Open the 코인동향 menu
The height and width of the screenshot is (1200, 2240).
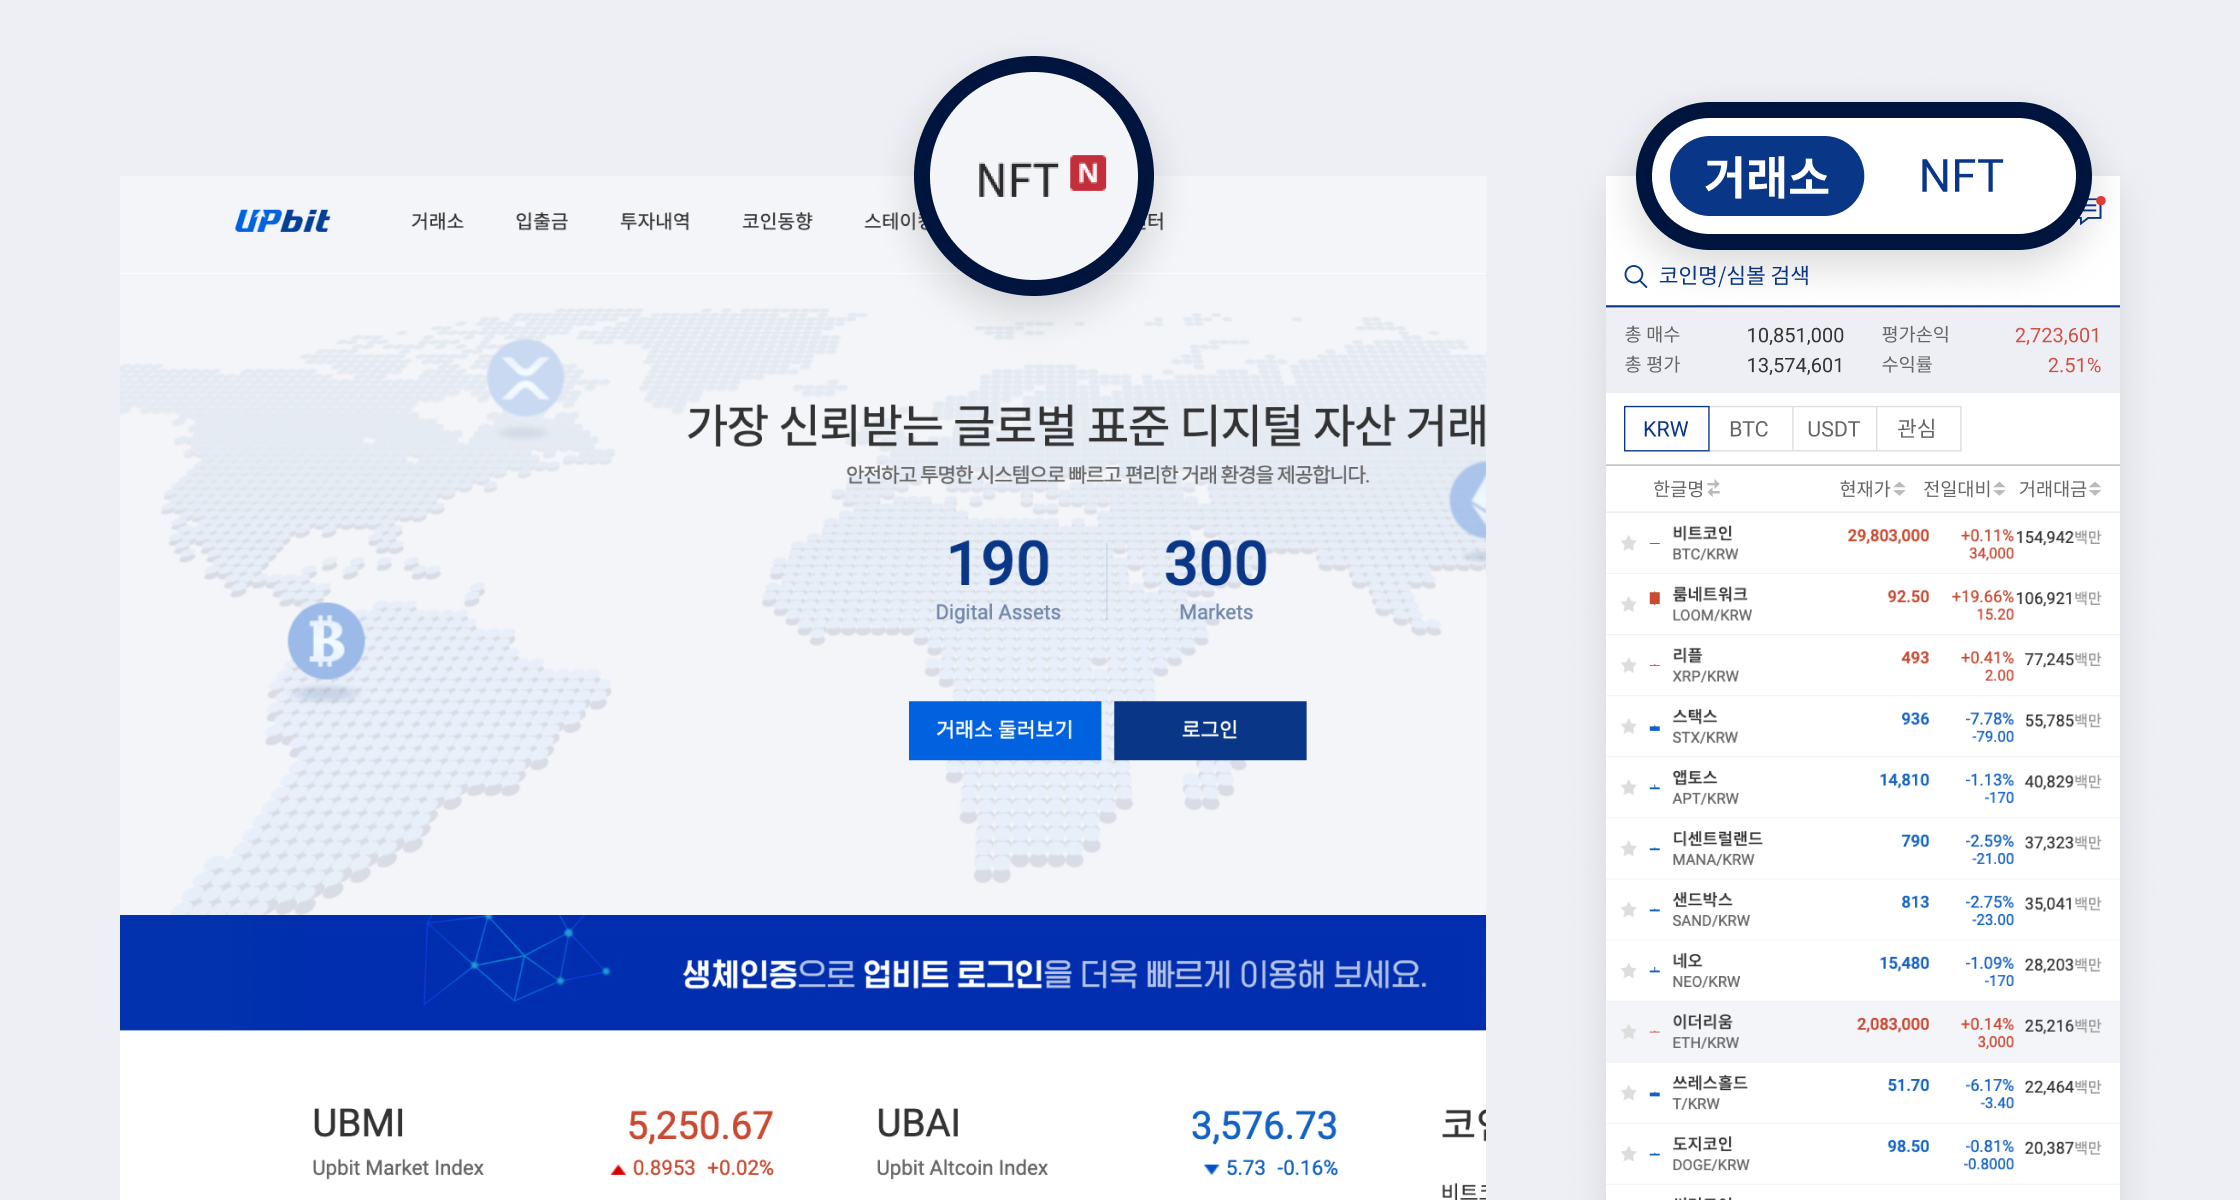(x=777, y=221)
